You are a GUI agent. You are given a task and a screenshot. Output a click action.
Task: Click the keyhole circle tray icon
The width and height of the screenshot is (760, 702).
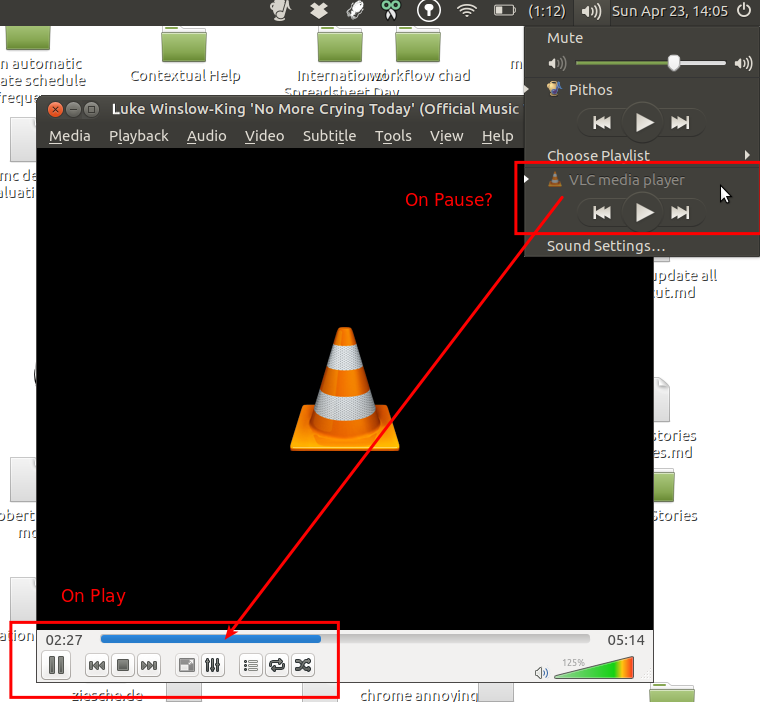(428, 11)
